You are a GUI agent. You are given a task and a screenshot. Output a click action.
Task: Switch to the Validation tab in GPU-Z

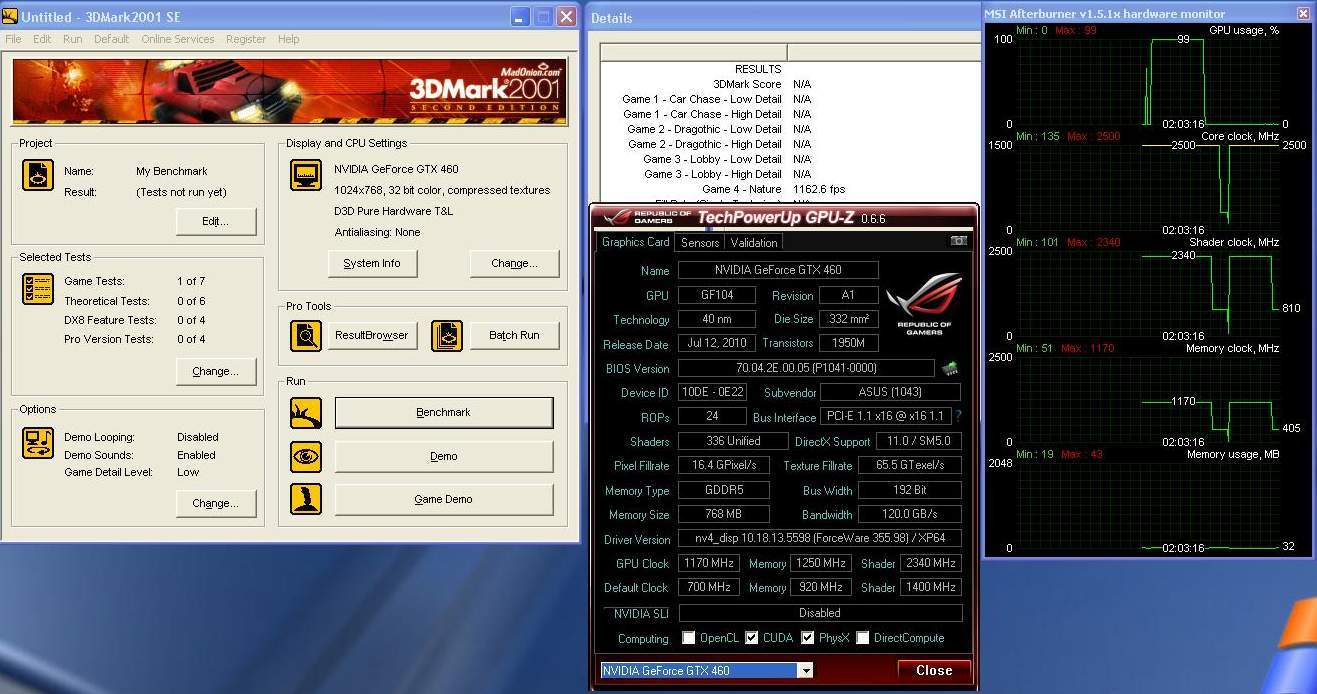(x=753, y=242)
